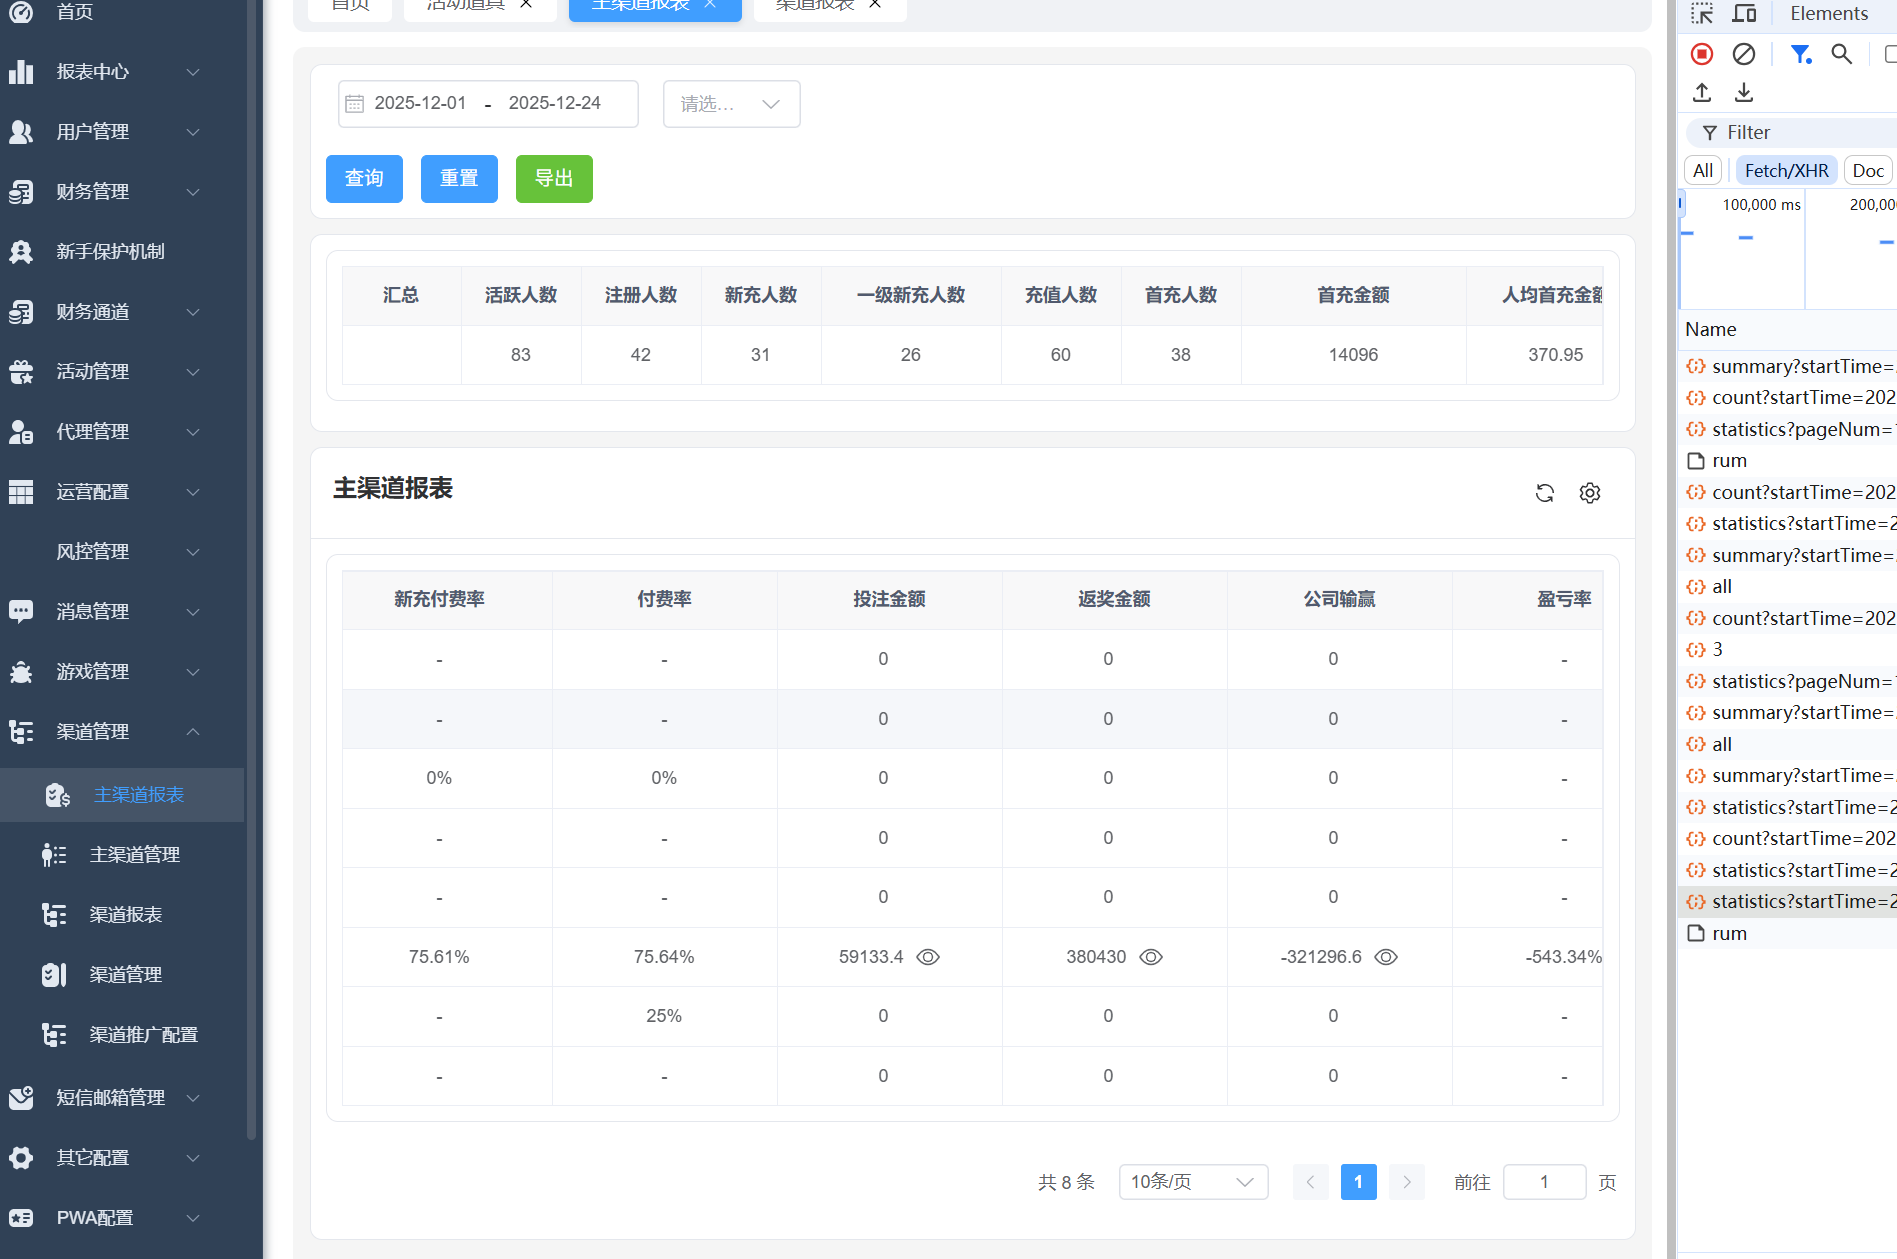Select the highlighted statistics?startTime request row
Viewport: 1897px width, 1259px height.
pos(1787,902)
